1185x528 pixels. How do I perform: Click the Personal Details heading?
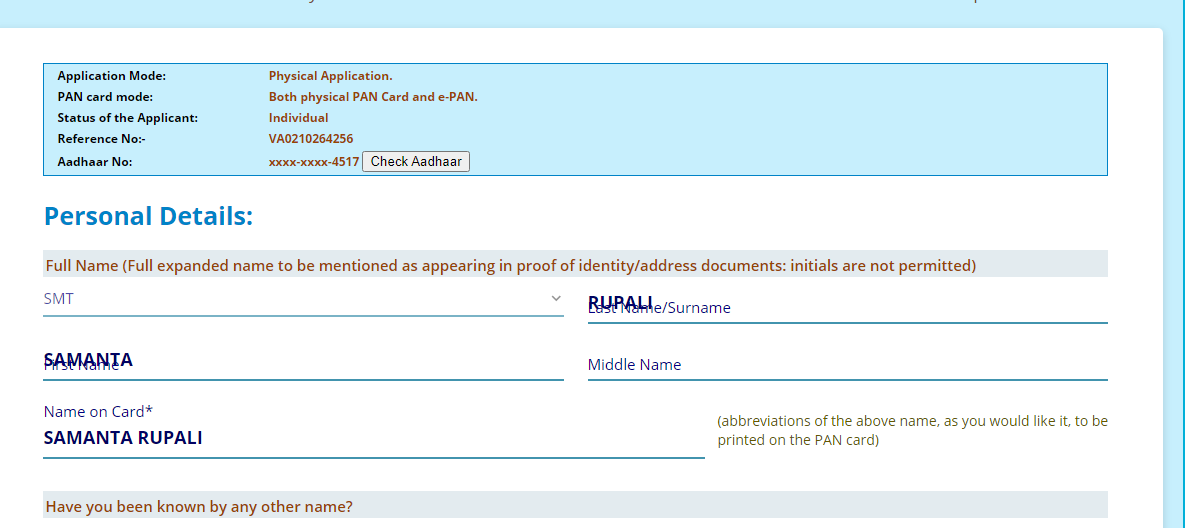coord(148,216)
